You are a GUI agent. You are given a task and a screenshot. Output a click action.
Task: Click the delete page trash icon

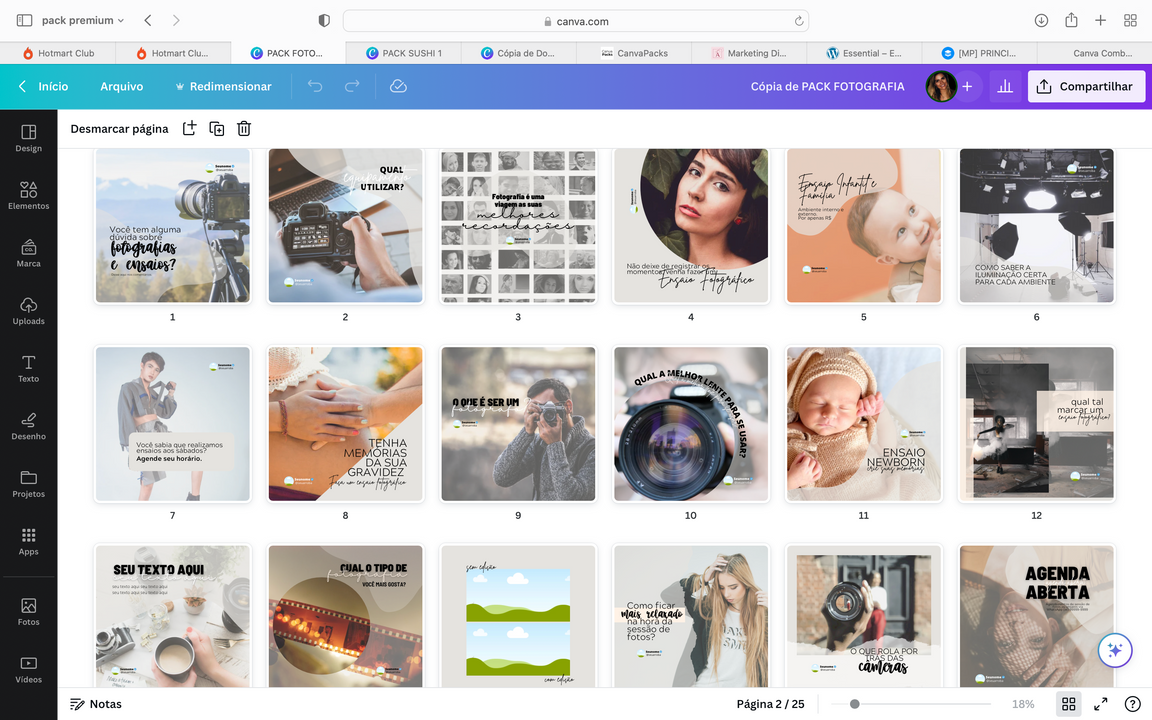coord(244,128)
